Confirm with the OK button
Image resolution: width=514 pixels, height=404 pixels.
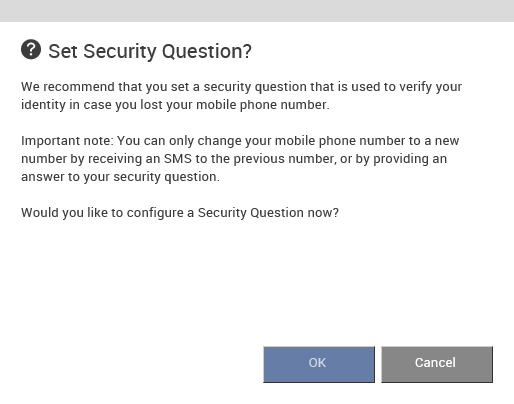click(x=319, y=364)
